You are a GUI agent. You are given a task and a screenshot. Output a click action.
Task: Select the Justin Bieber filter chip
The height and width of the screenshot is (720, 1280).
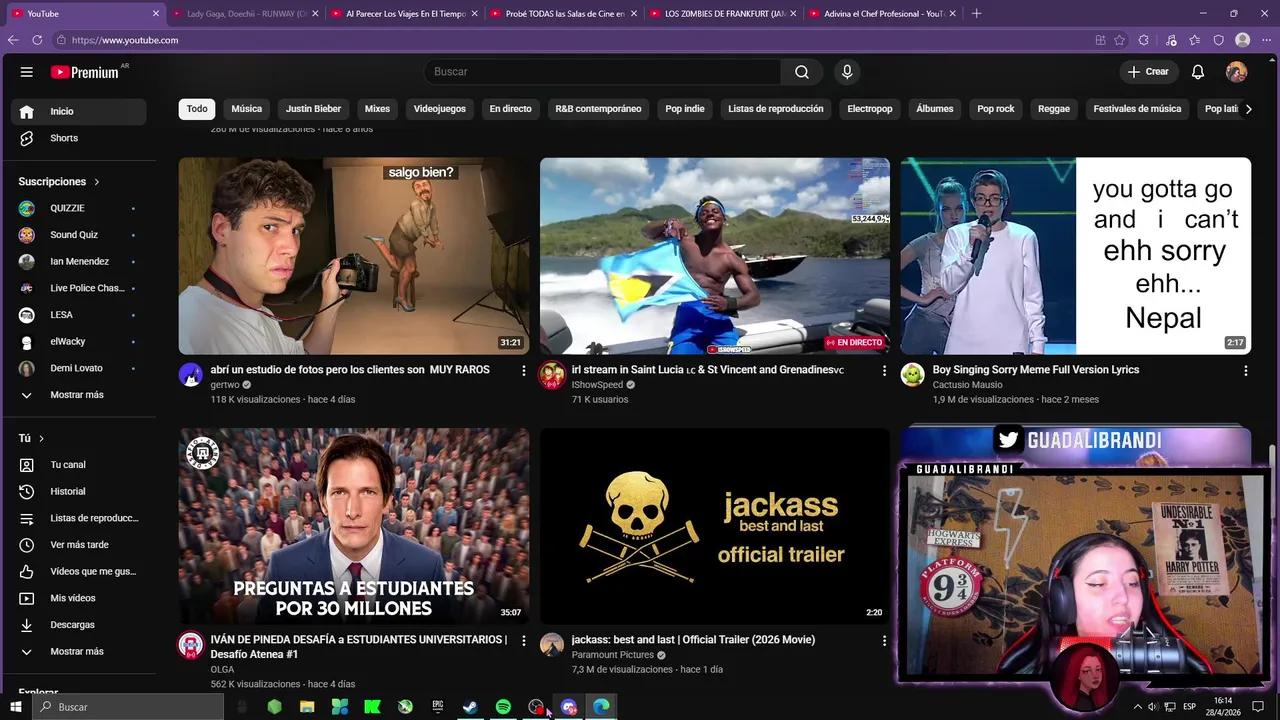pyautogui.click(x=313, y=109)
